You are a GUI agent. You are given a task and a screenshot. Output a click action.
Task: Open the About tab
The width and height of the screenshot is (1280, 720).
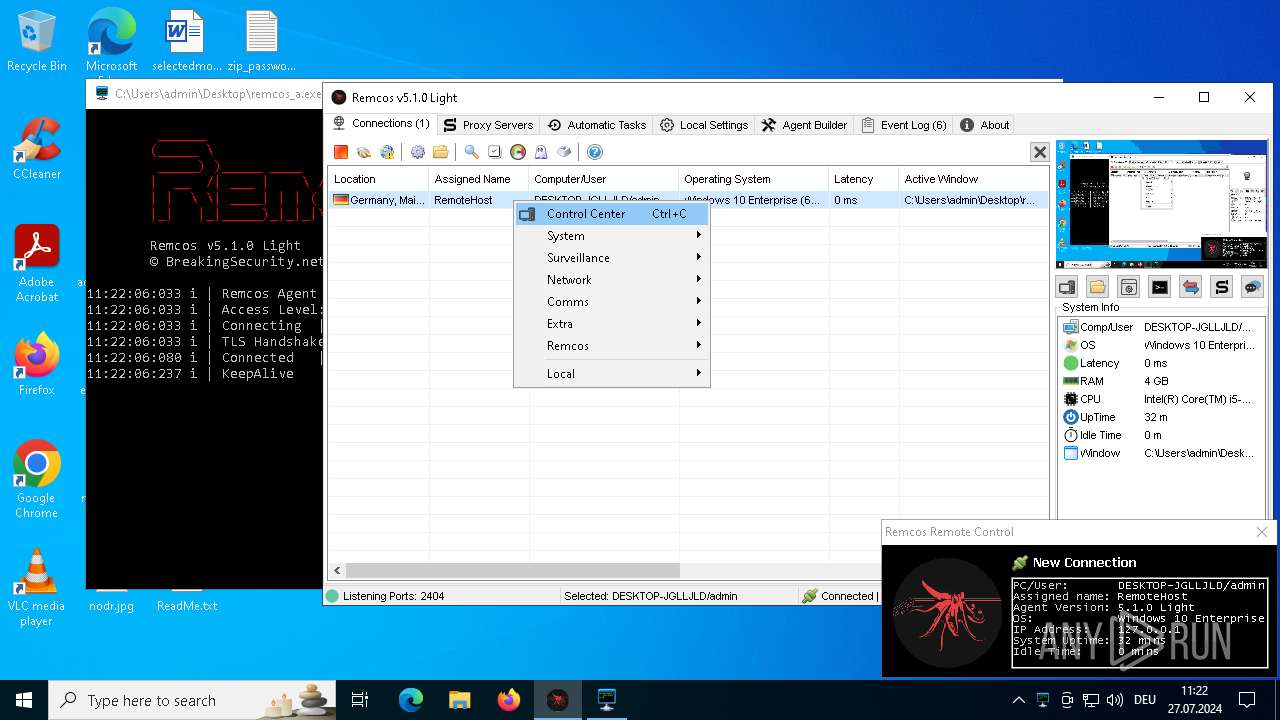click(x=985, y=125)
